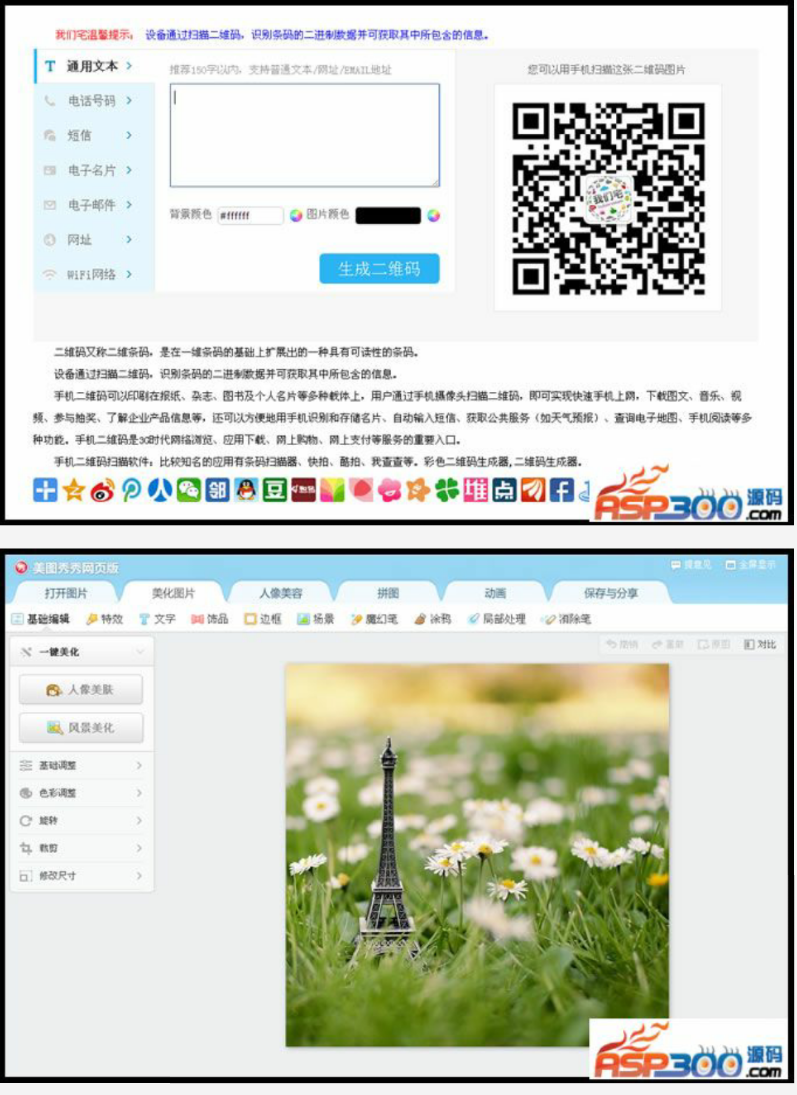Share via Diandian blue icon

pyautogui.click(x=504, y=490)
